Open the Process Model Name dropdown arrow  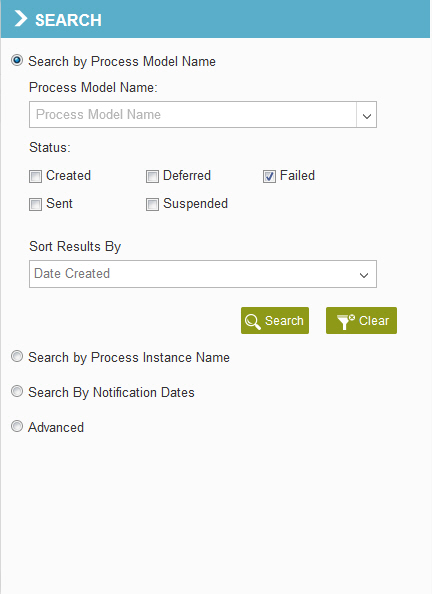(x=366, y=115)
